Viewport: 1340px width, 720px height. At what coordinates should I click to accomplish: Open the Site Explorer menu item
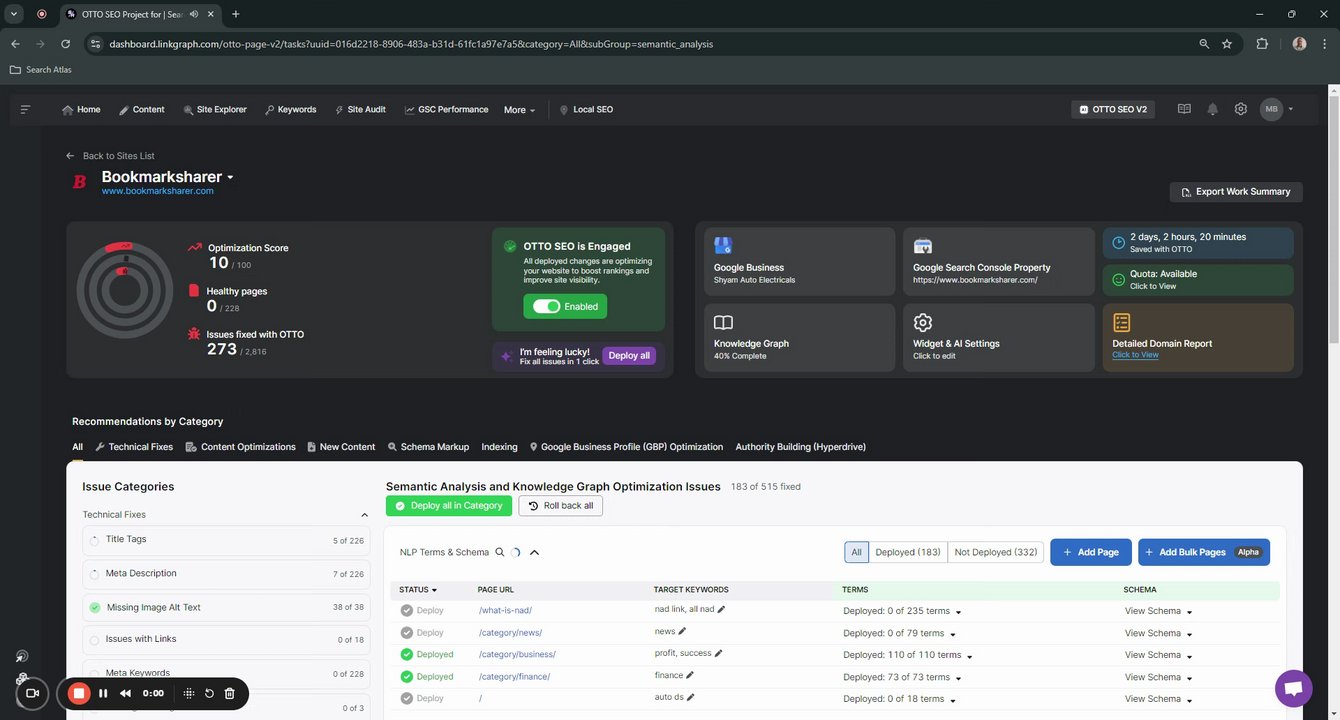click(215, 110)
